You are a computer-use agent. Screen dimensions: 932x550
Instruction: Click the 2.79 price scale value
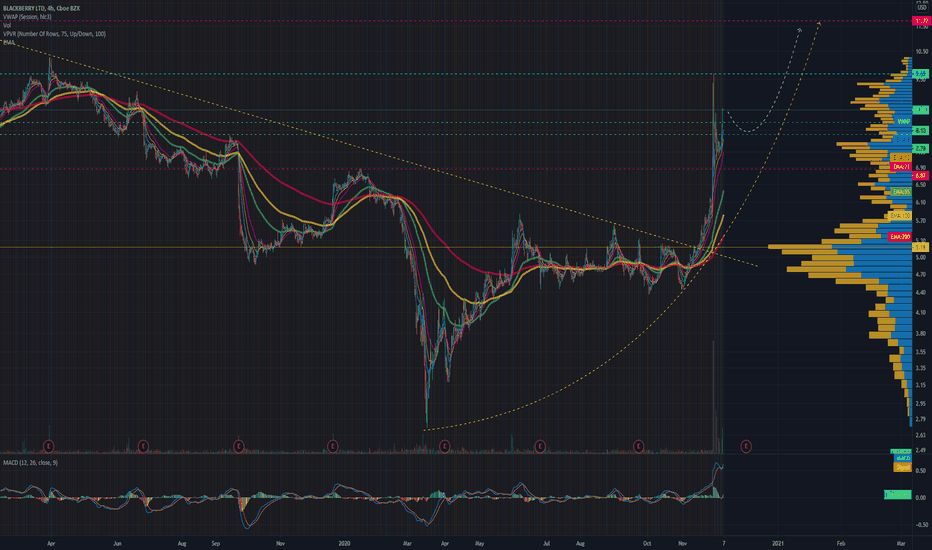[x=921, y=419]
